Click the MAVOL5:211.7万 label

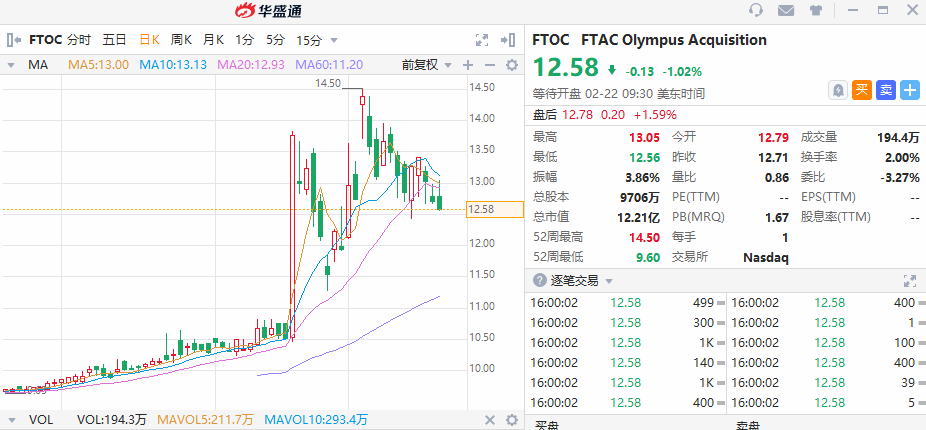point(205,420)
